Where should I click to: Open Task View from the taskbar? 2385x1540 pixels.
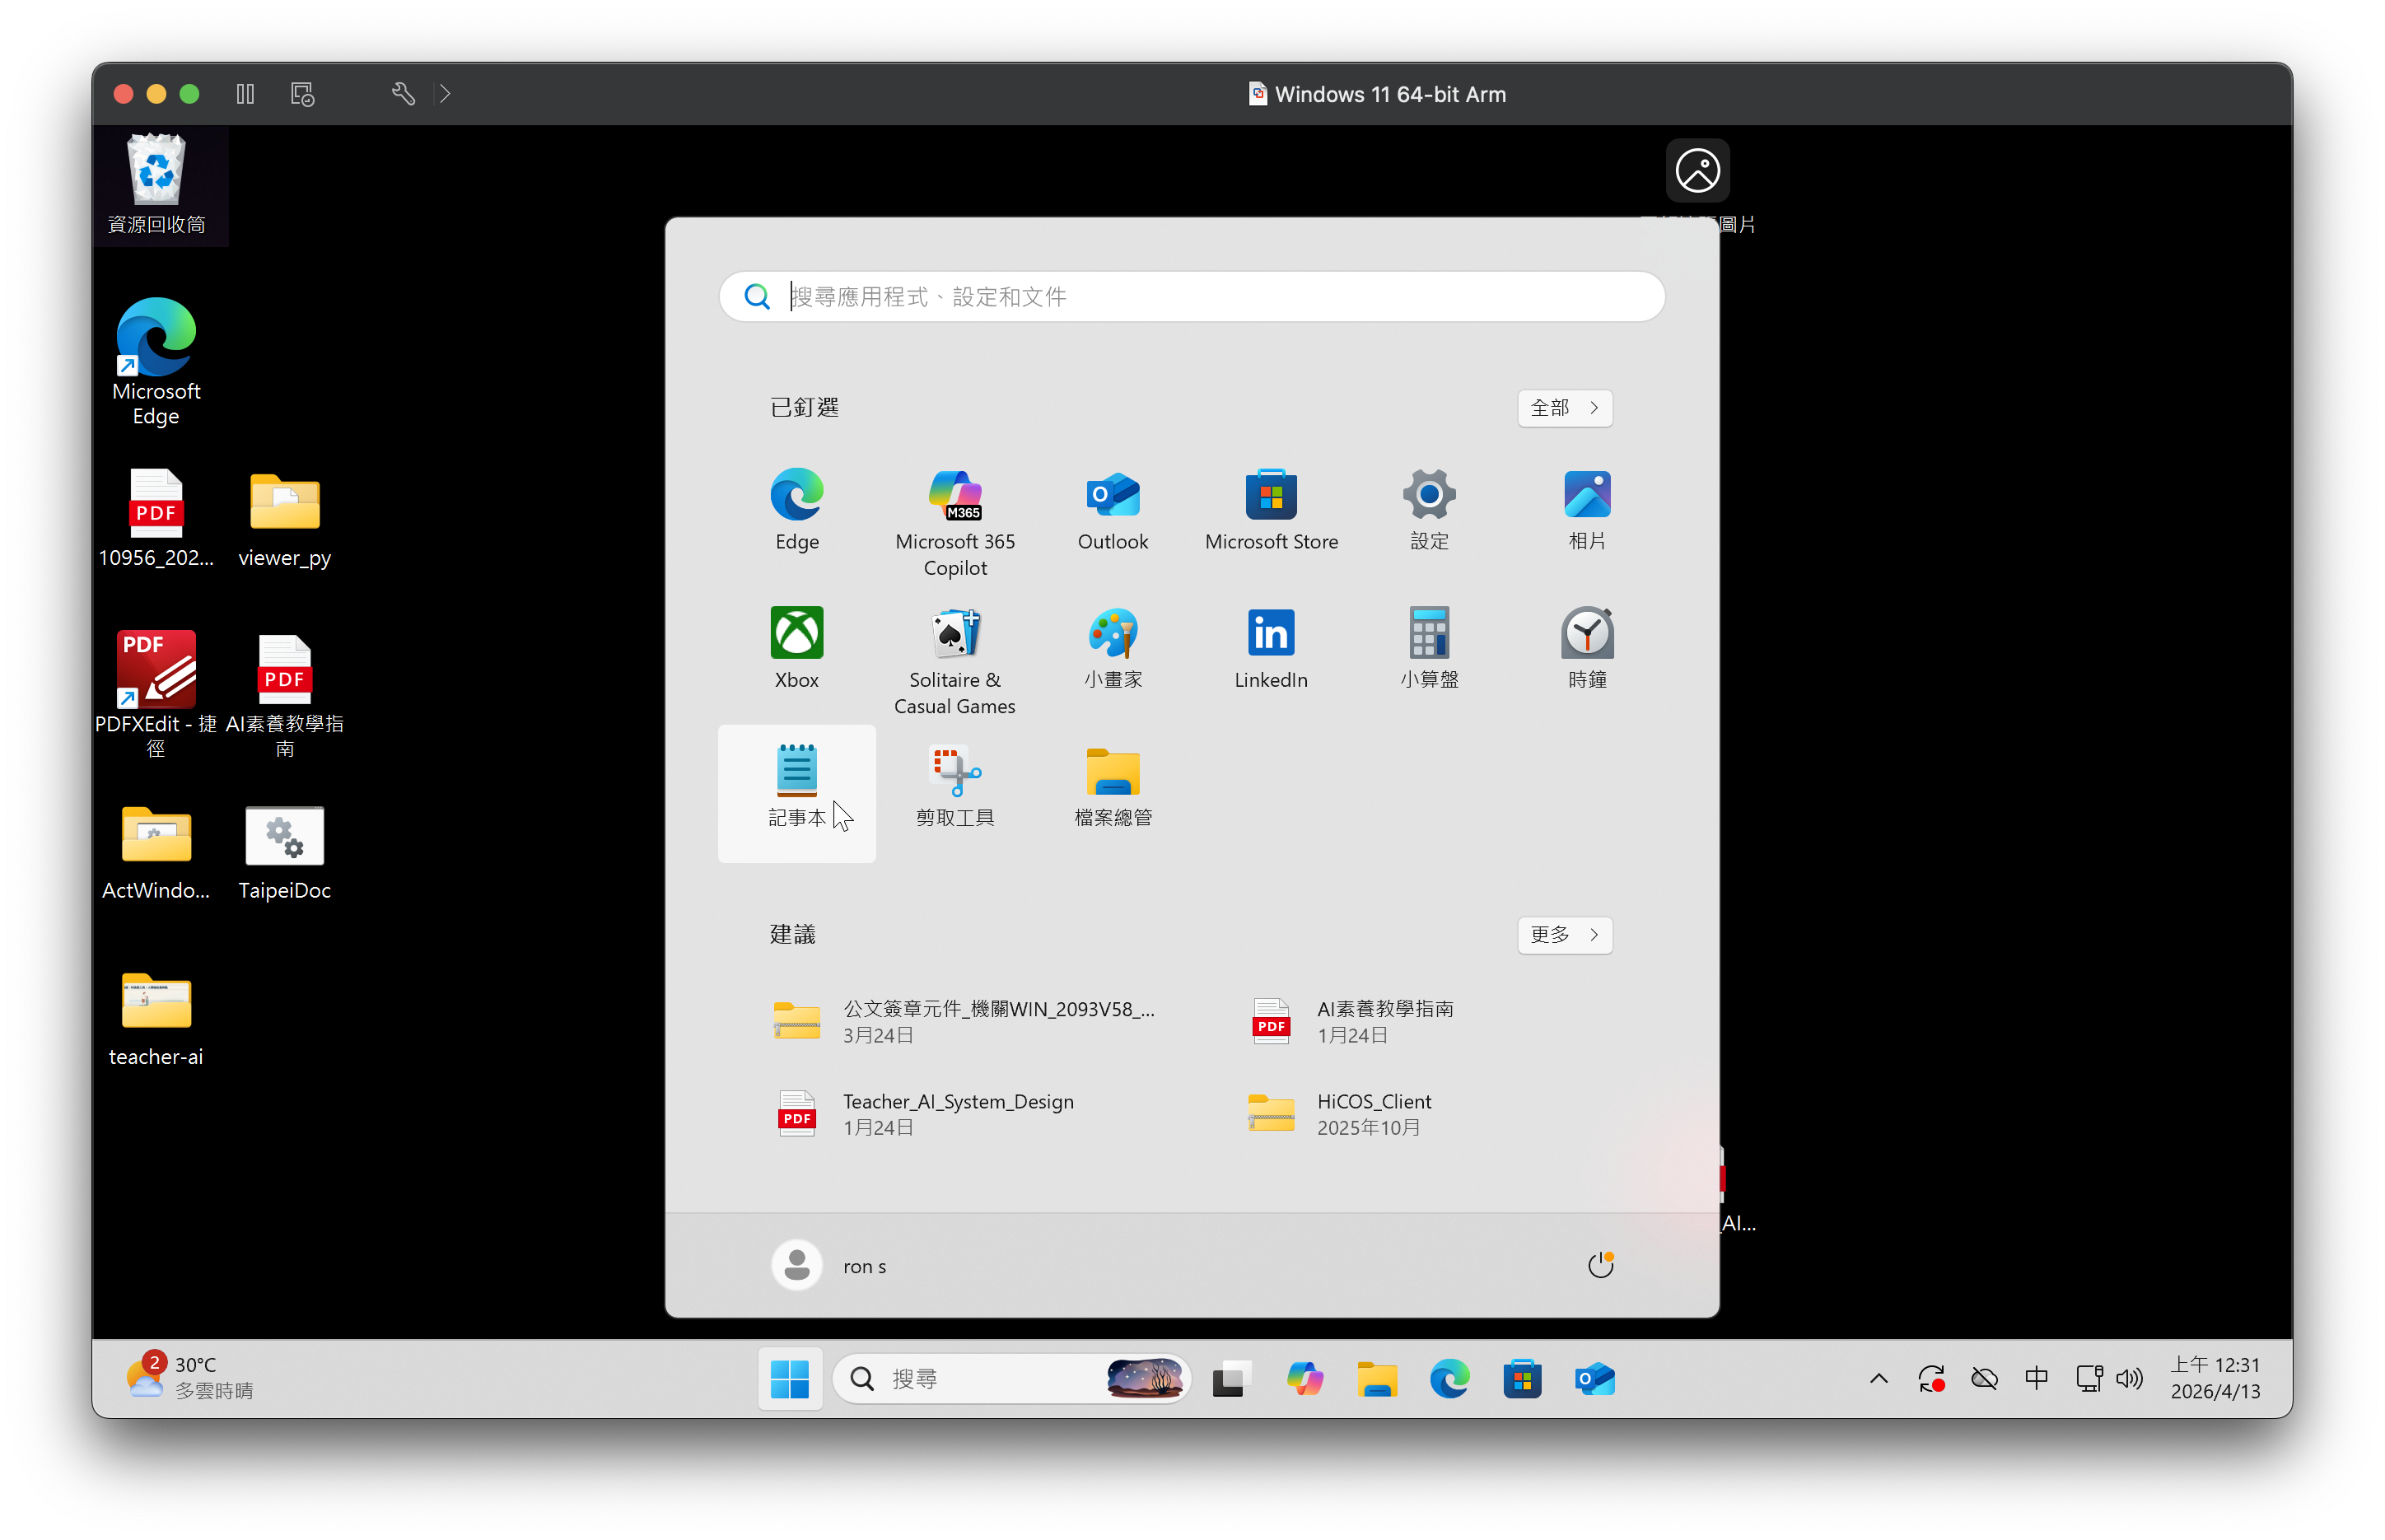(1231, 1378)
